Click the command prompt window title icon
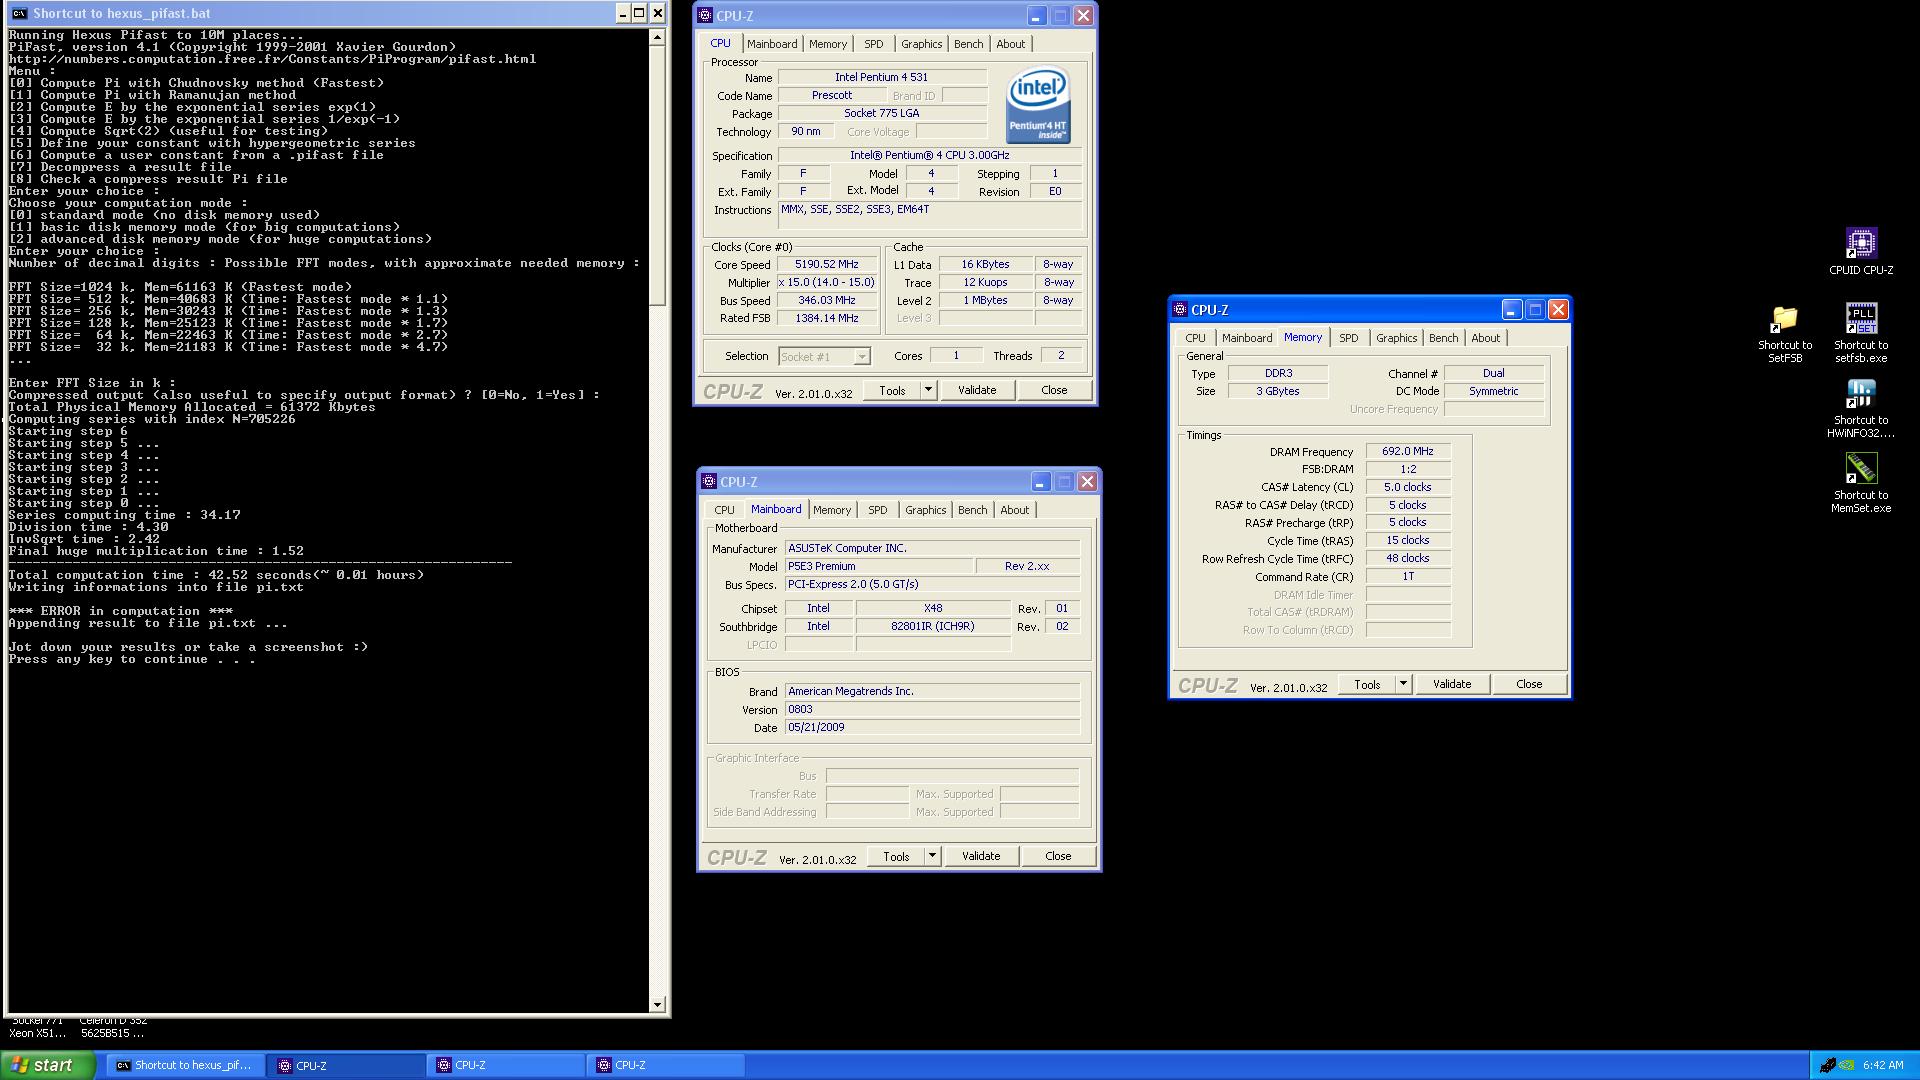1920x1080 pixels. 19,13
